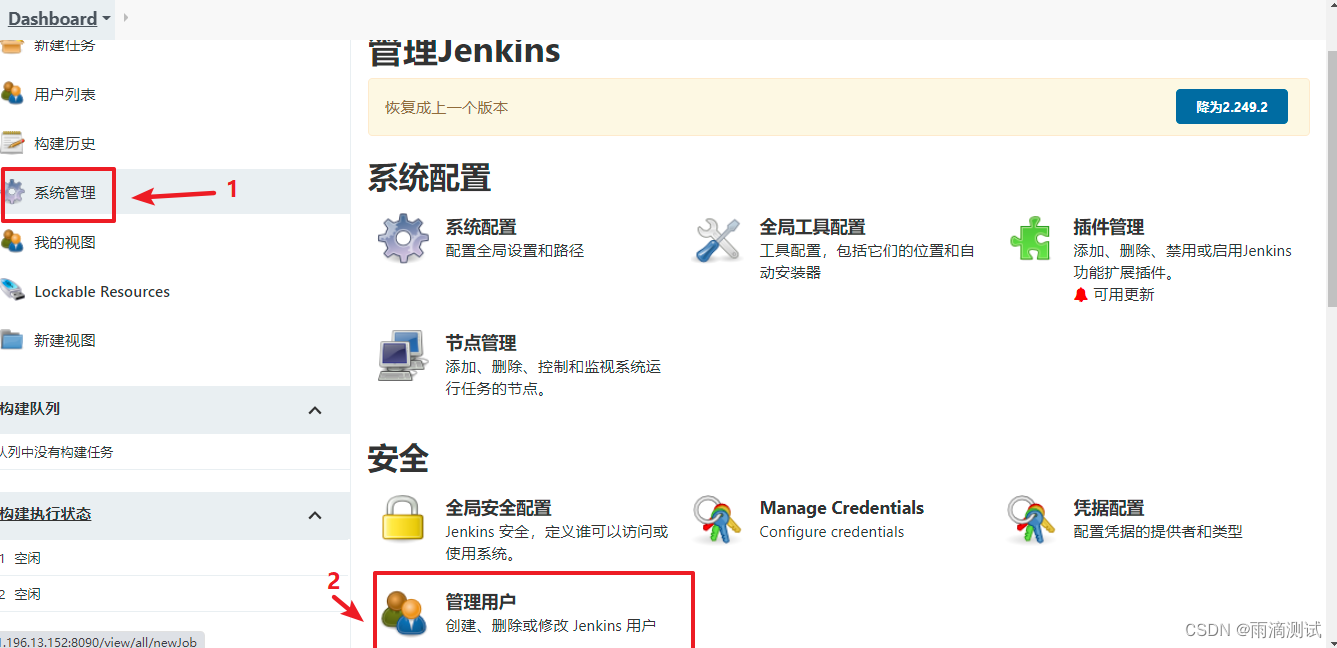This screenshot has width=1337, height=648.
Task: Open 插件管理 title link
Action: 1109,227
